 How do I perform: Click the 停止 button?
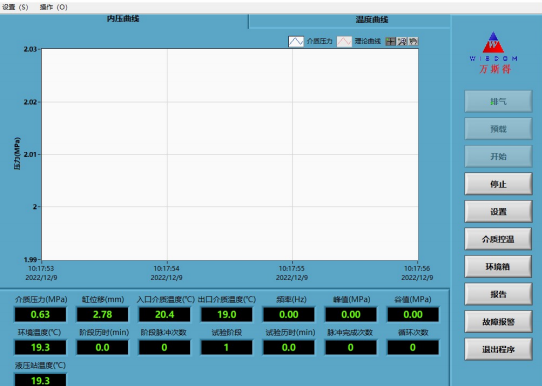point(498,184)
